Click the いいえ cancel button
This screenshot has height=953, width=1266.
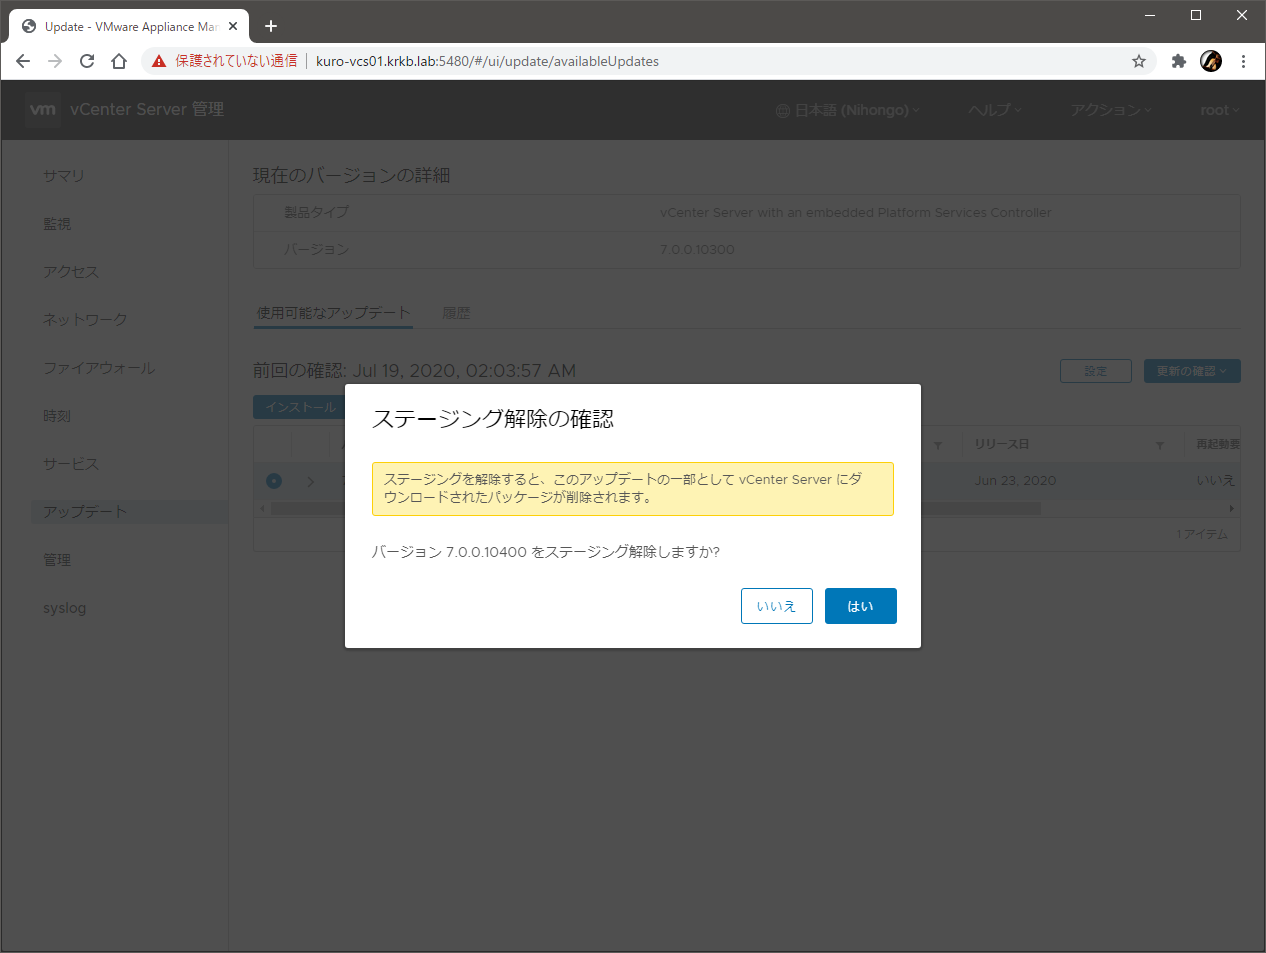click(x=776, y=606)
